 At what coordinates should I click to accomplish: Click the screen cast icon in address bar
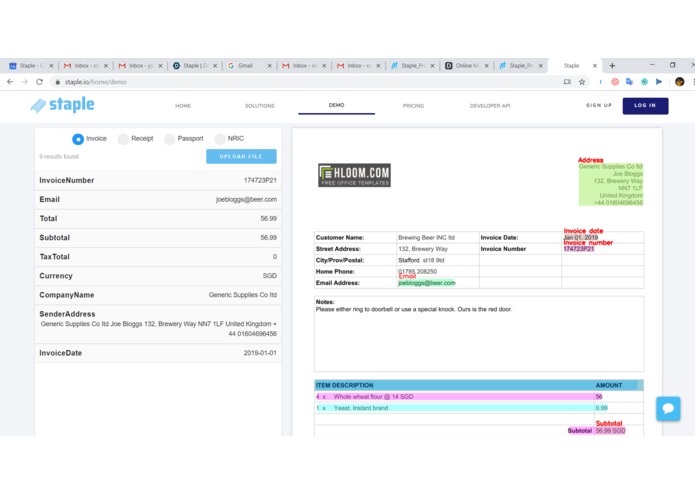(x=567, y=82)
